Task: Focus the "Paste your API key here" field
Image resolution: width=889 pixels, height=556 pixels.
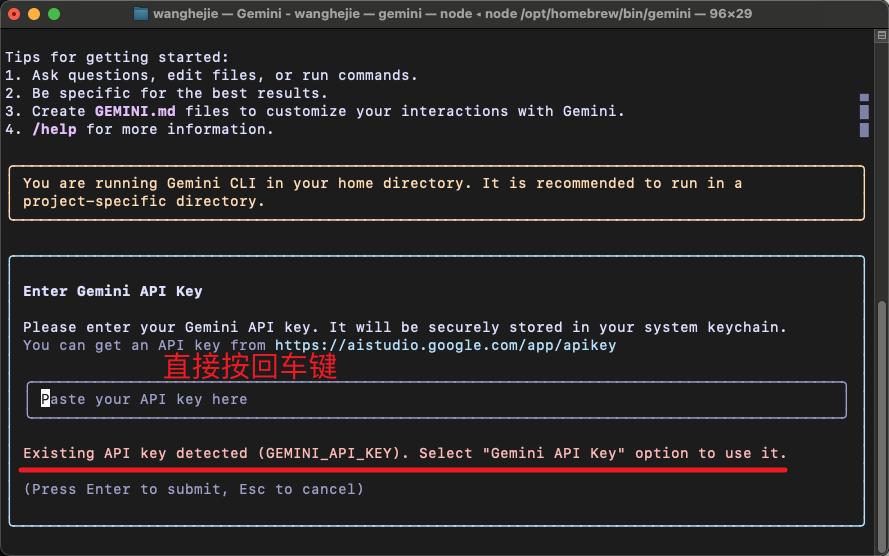Action: point(436,399)
